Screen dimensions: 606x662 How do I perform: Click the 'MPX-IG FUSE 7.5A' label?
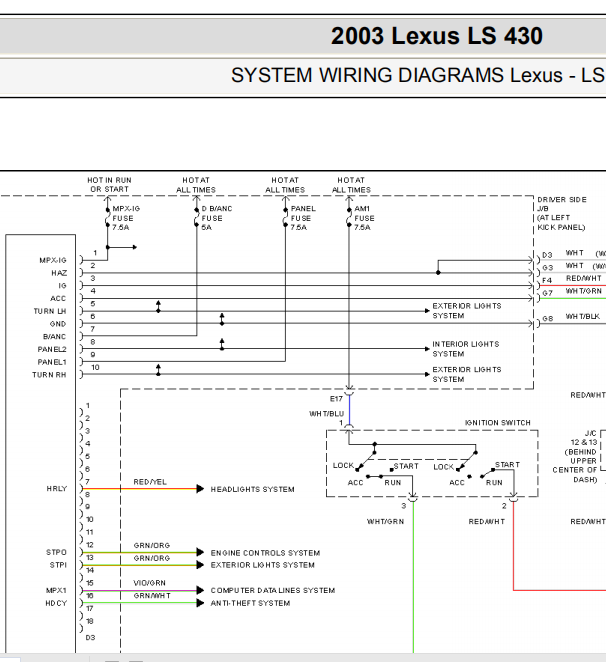[x=126, y=218]
